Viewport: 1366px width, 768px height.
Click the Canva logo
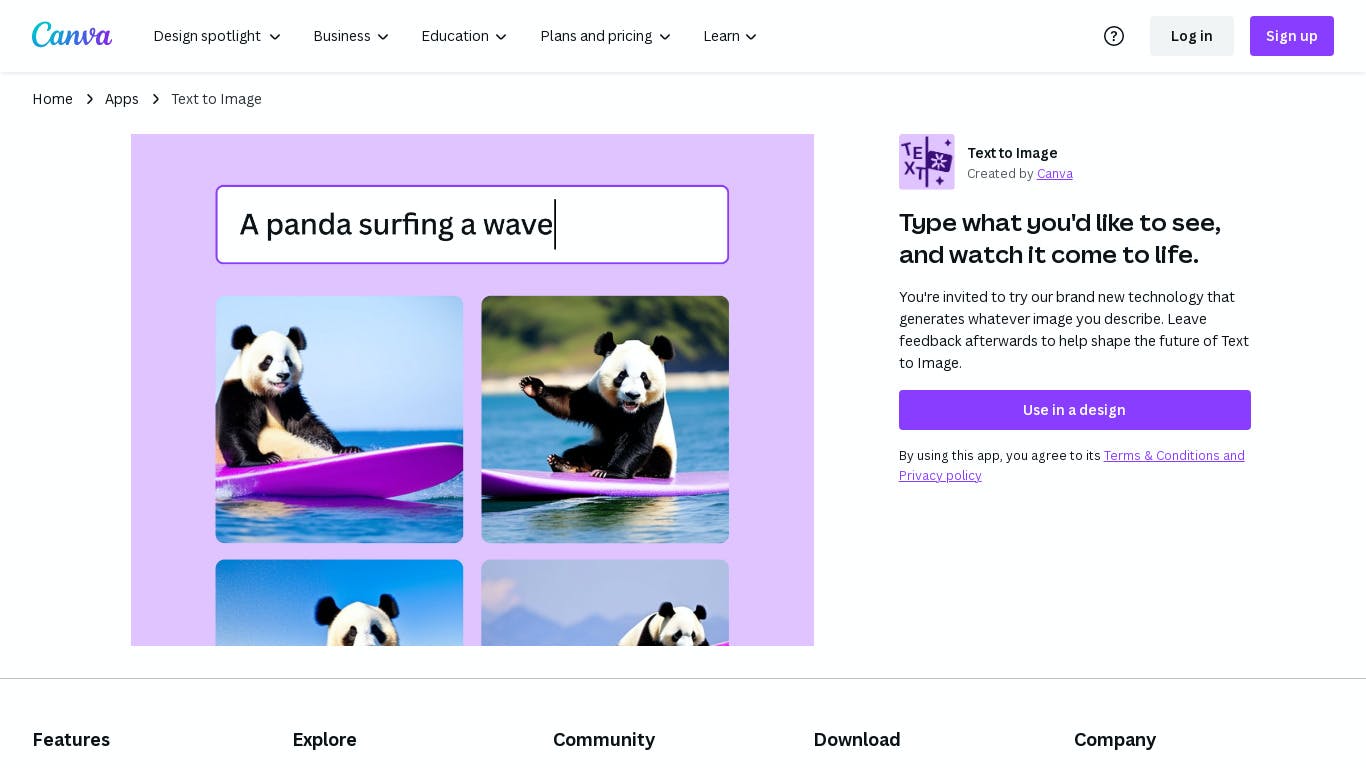pos(72,35)
